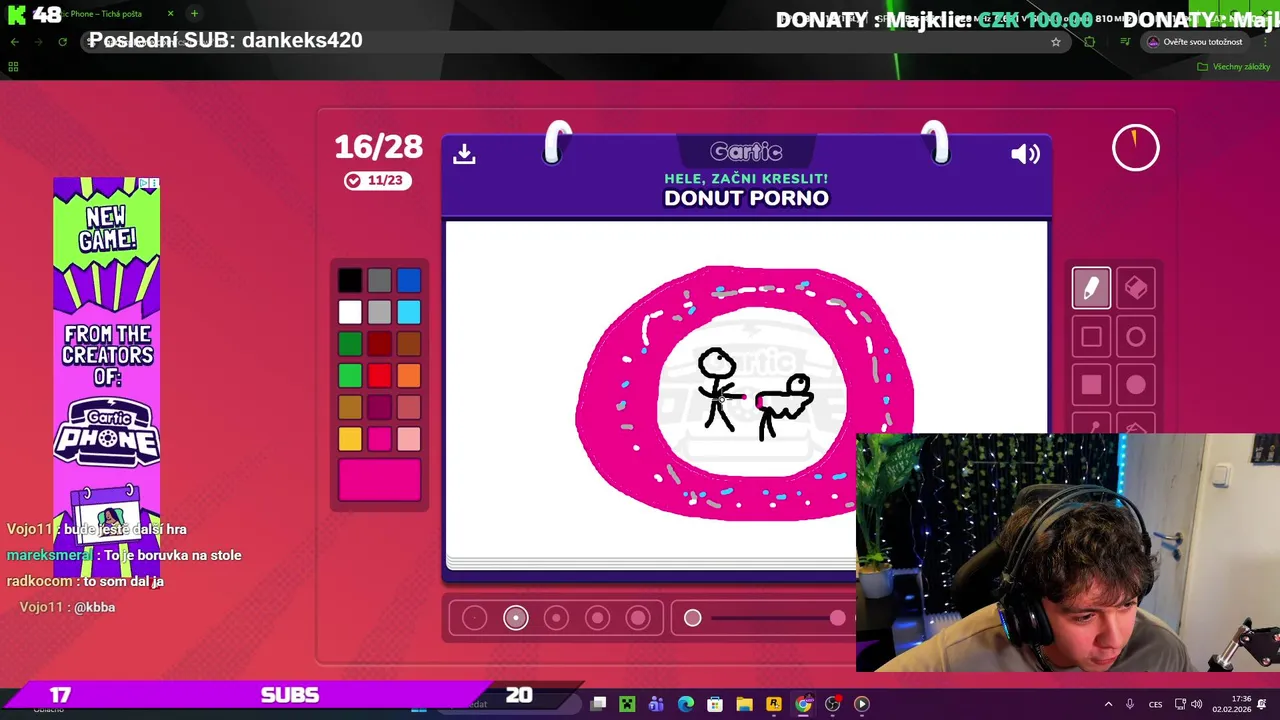Expand hidden system tray icons
Viewport: 1280px width, 720px height.
(1108, 704)
